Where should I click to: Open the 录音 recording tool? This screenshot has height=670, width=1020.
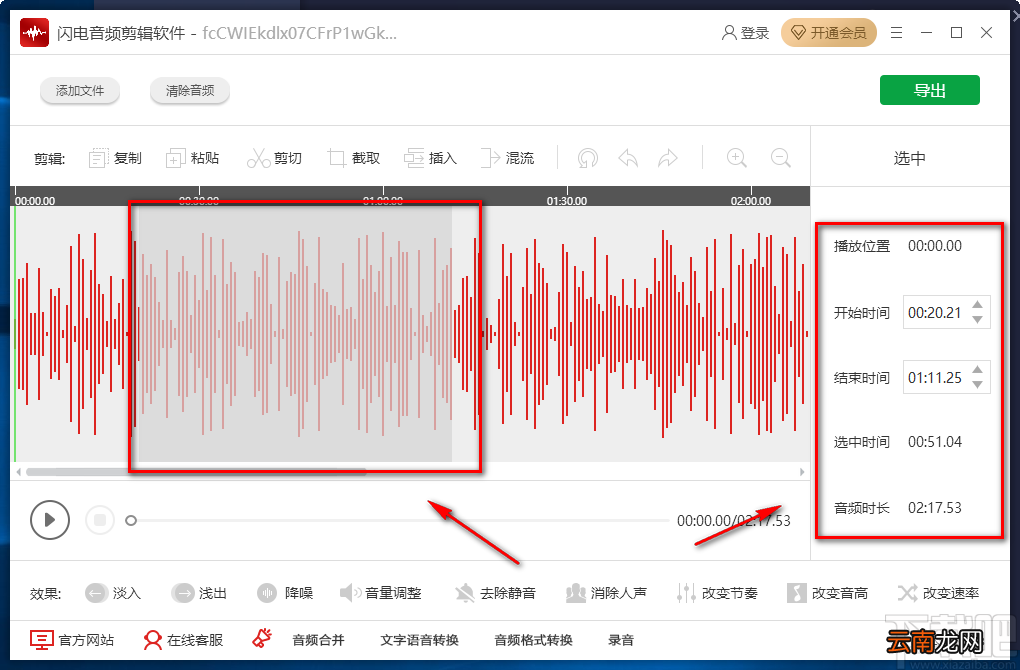click(x=621, y=640)
